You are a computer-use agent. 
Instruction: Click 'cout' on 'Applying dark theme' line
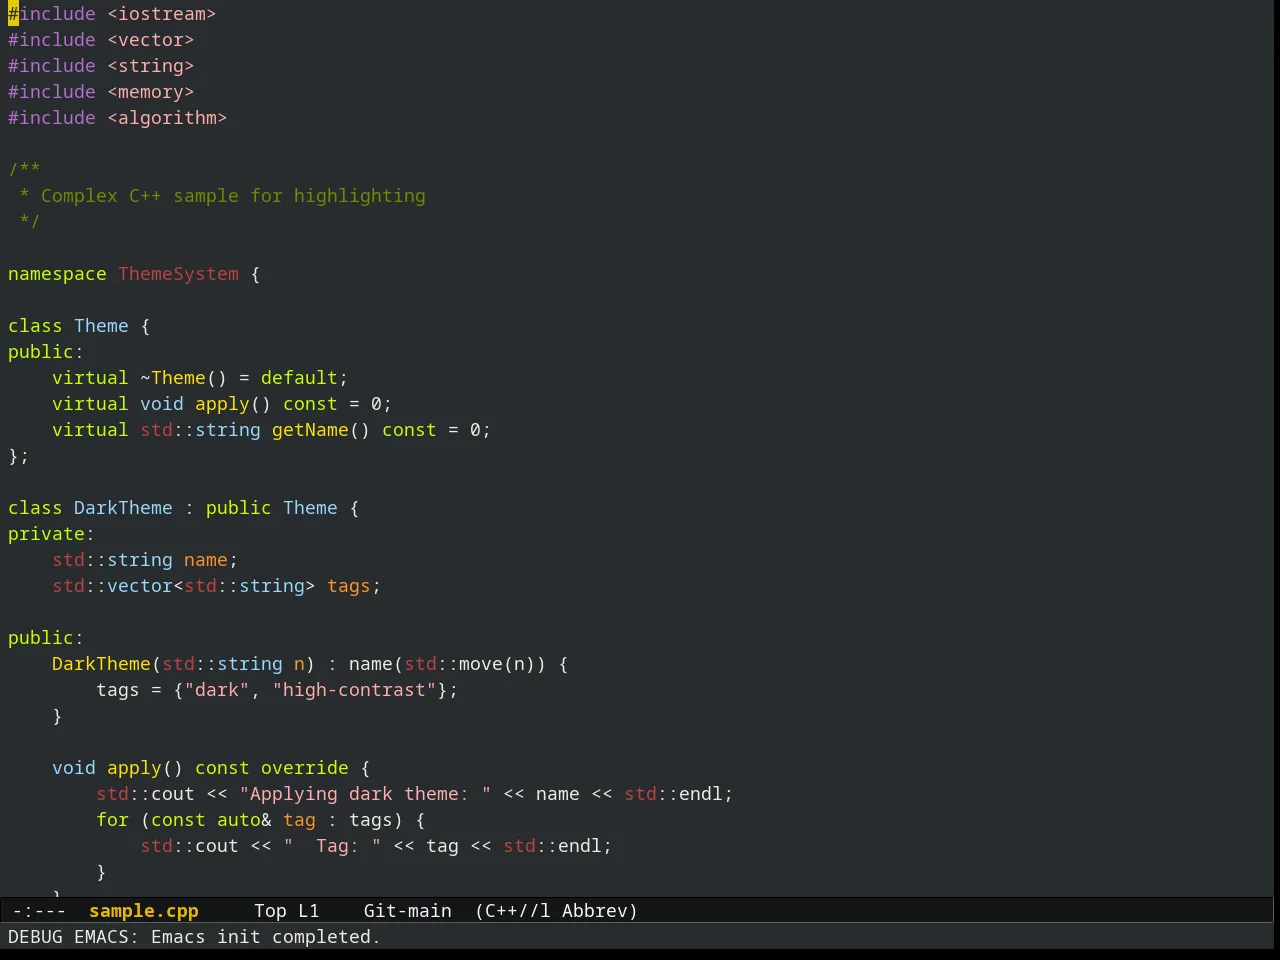(x=172, y=794)
